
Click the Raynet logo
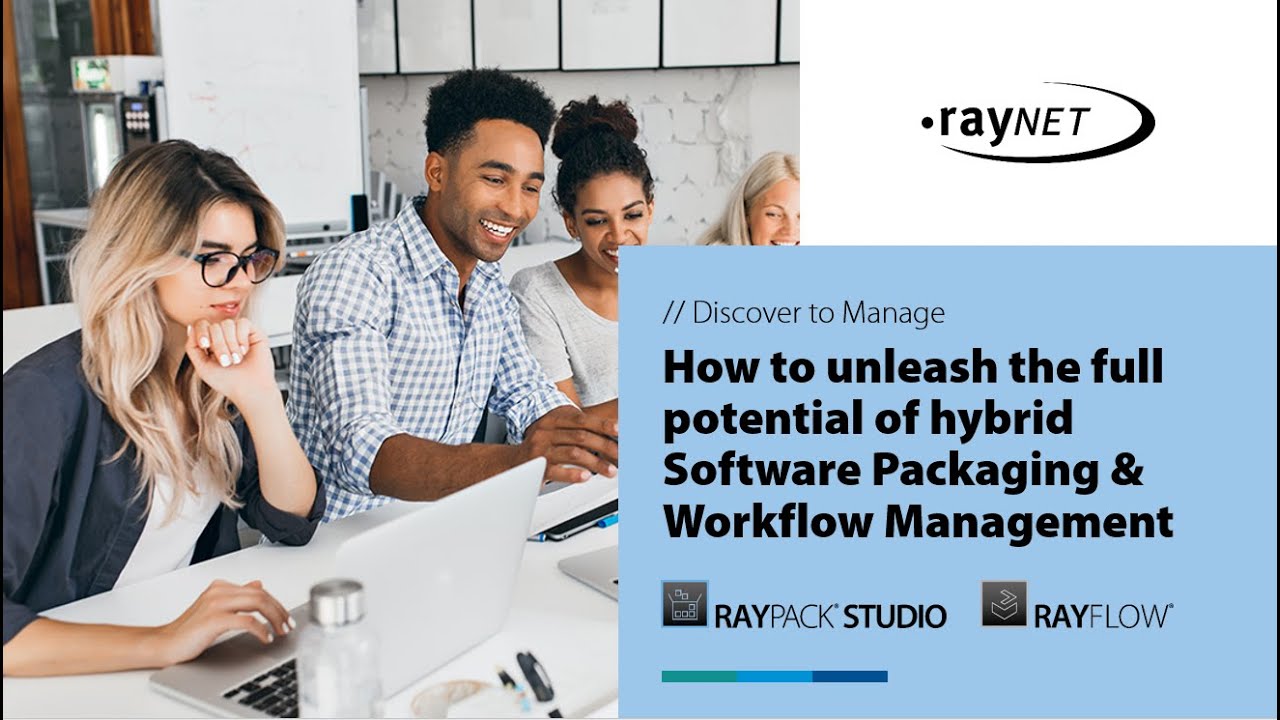click(1037, 123)
